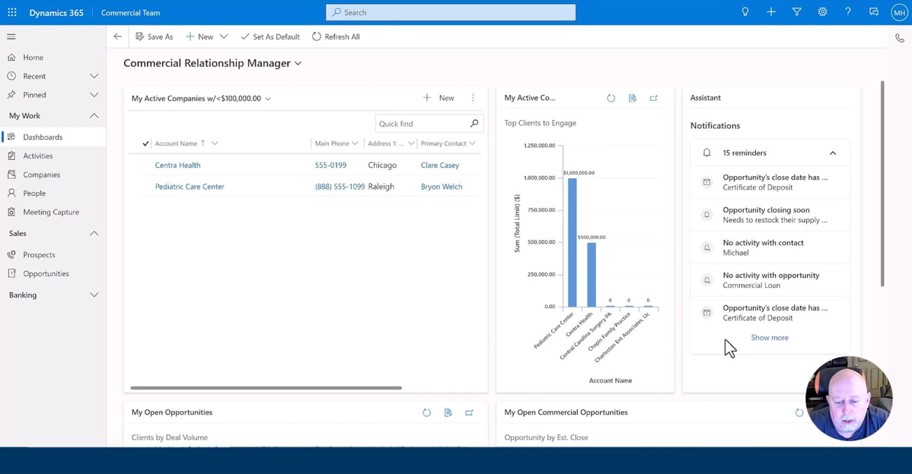Open Clare Casey contact link
Viewport: 912px width, 474px height.
440,165
